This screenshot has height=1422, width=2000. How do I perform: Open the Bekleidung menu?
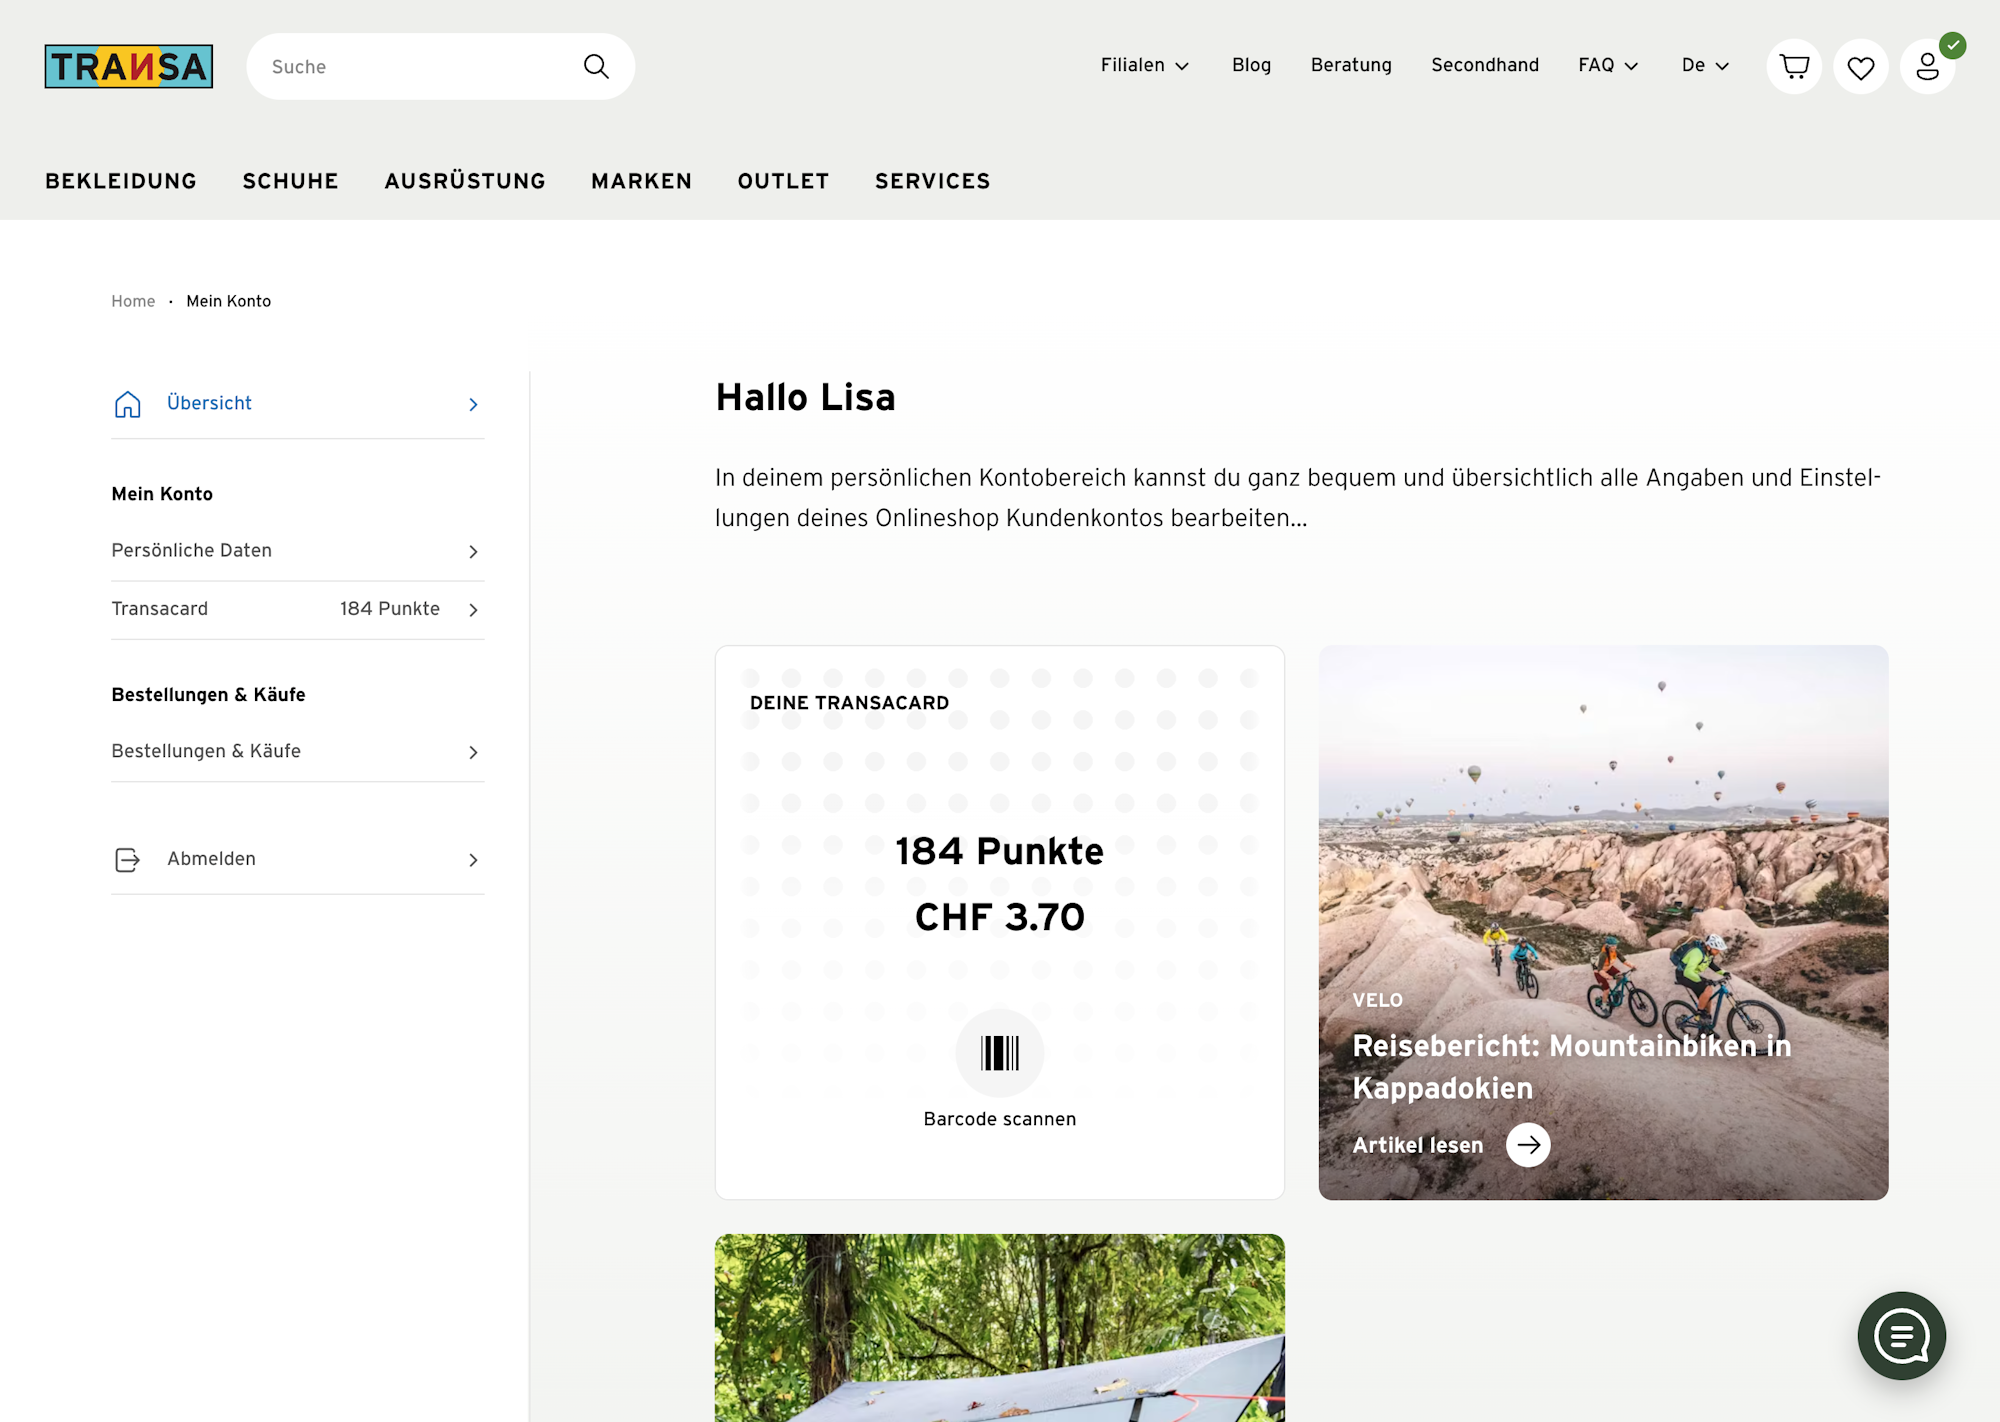click(x=121, y=181)
